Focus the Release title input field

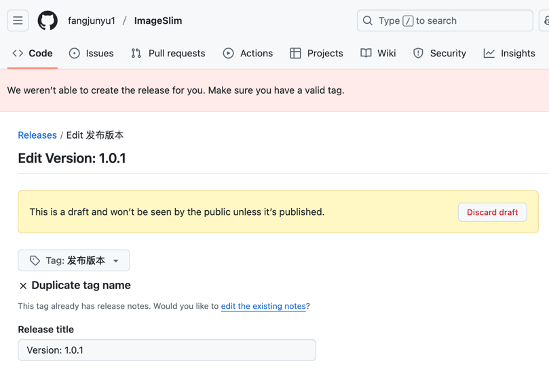[167, 350]
